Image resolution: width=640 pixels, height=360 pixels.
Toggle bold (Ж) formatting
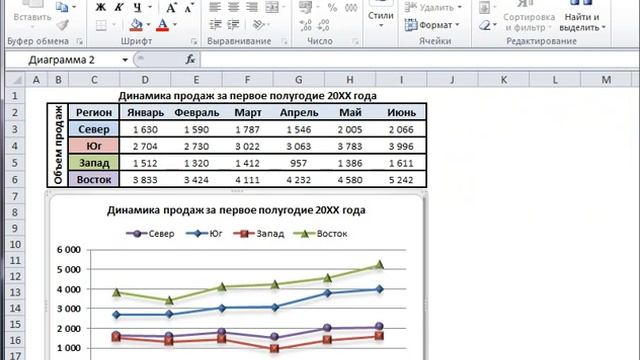(x=100, y=7)
